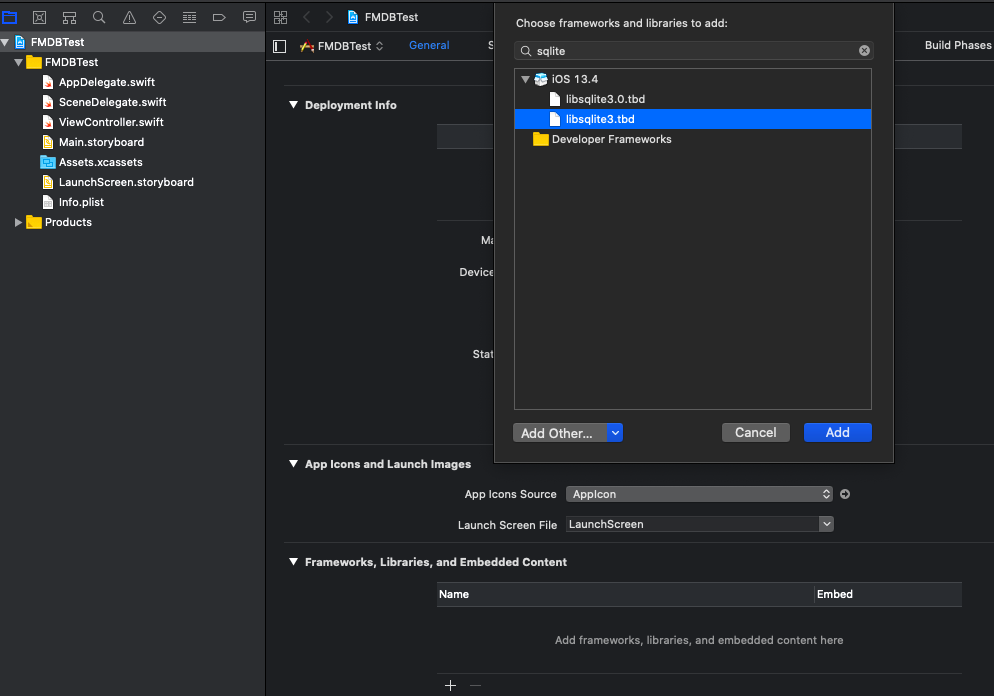This screenshot has height=696, width=994.
Task: Select Assets.xcassets catalog
Action: point(100,162)
